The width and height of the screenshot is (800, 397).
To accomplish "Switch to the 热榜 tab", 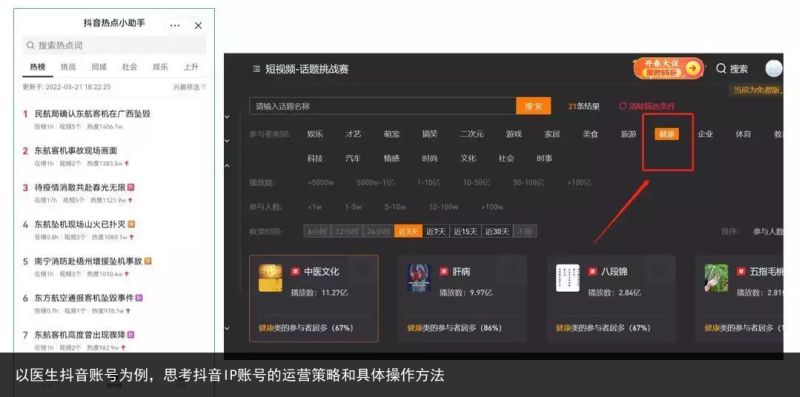I will point(38,67).
